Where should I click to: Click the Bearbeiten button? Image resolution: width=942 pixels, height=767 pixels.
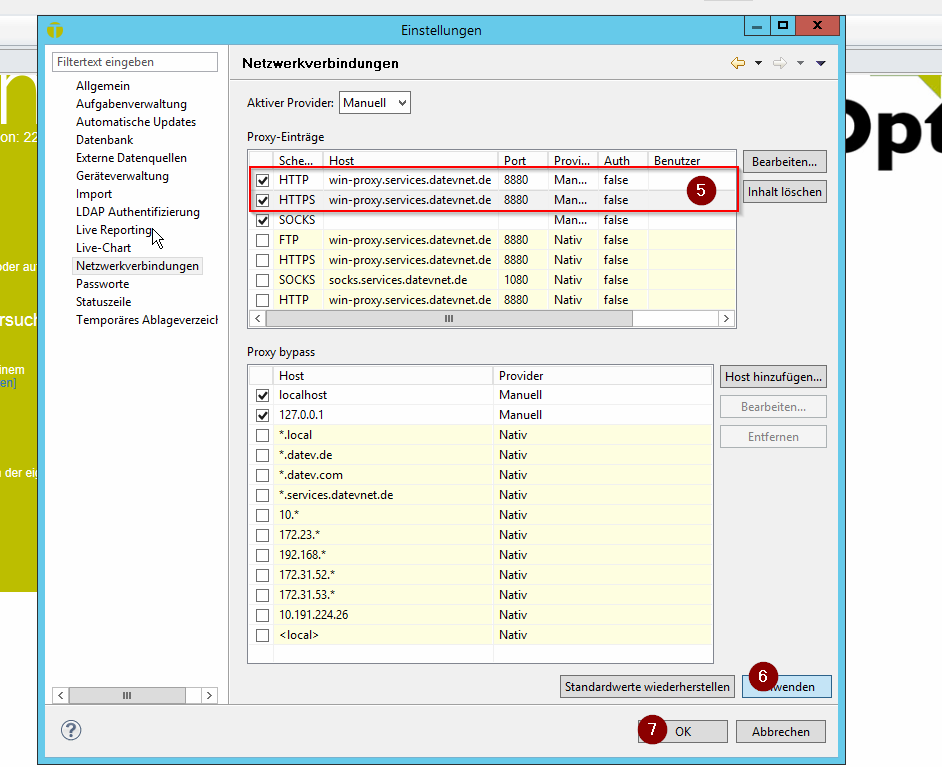(784, 161)
